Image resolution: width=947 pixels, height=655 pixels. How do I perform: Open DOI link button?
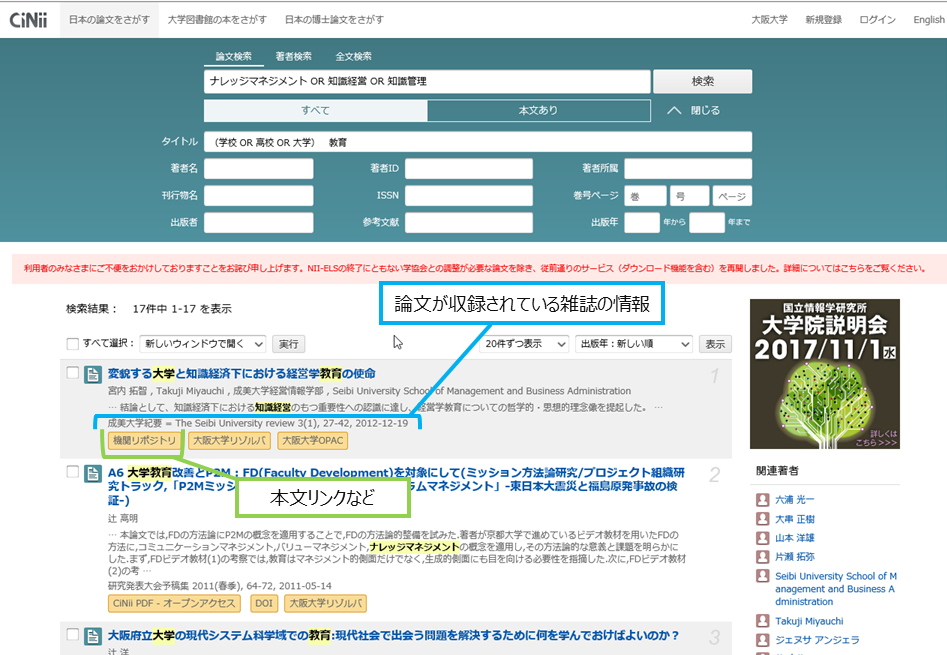click(x=264, y=603)
